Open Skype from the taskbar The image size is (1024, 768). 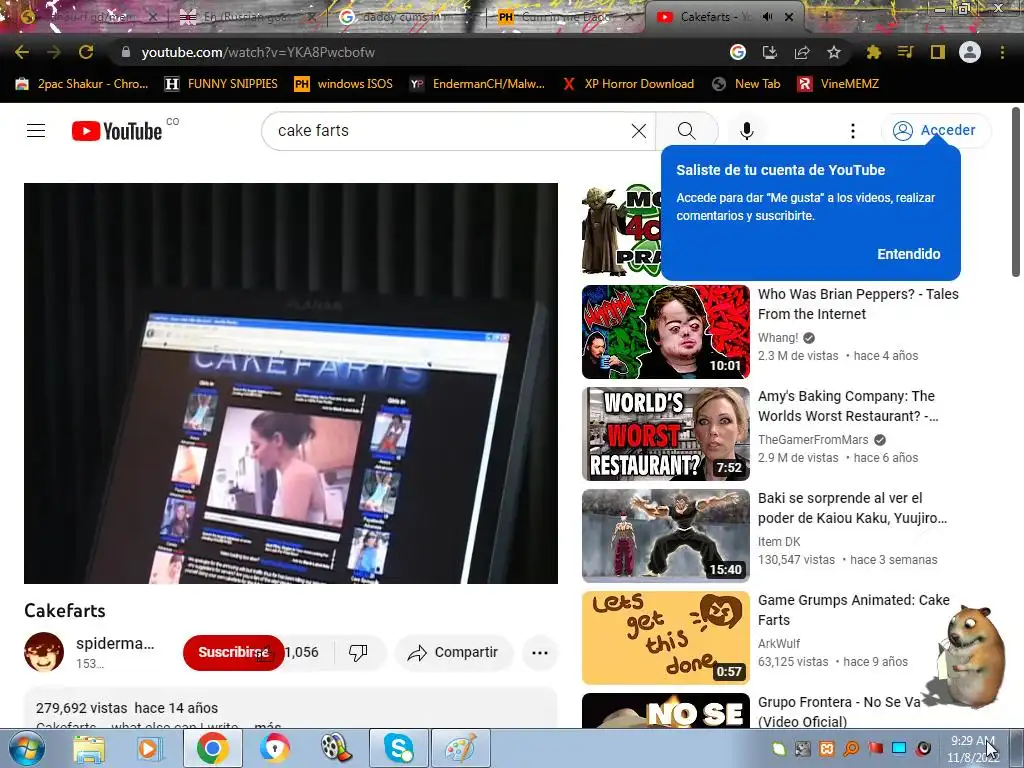398,748
